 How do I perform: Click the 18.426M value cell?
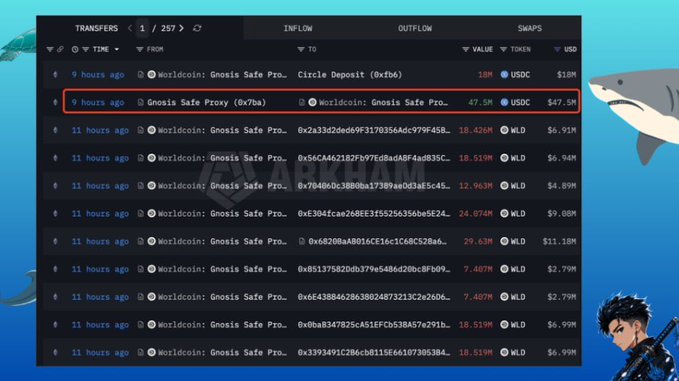475,130
